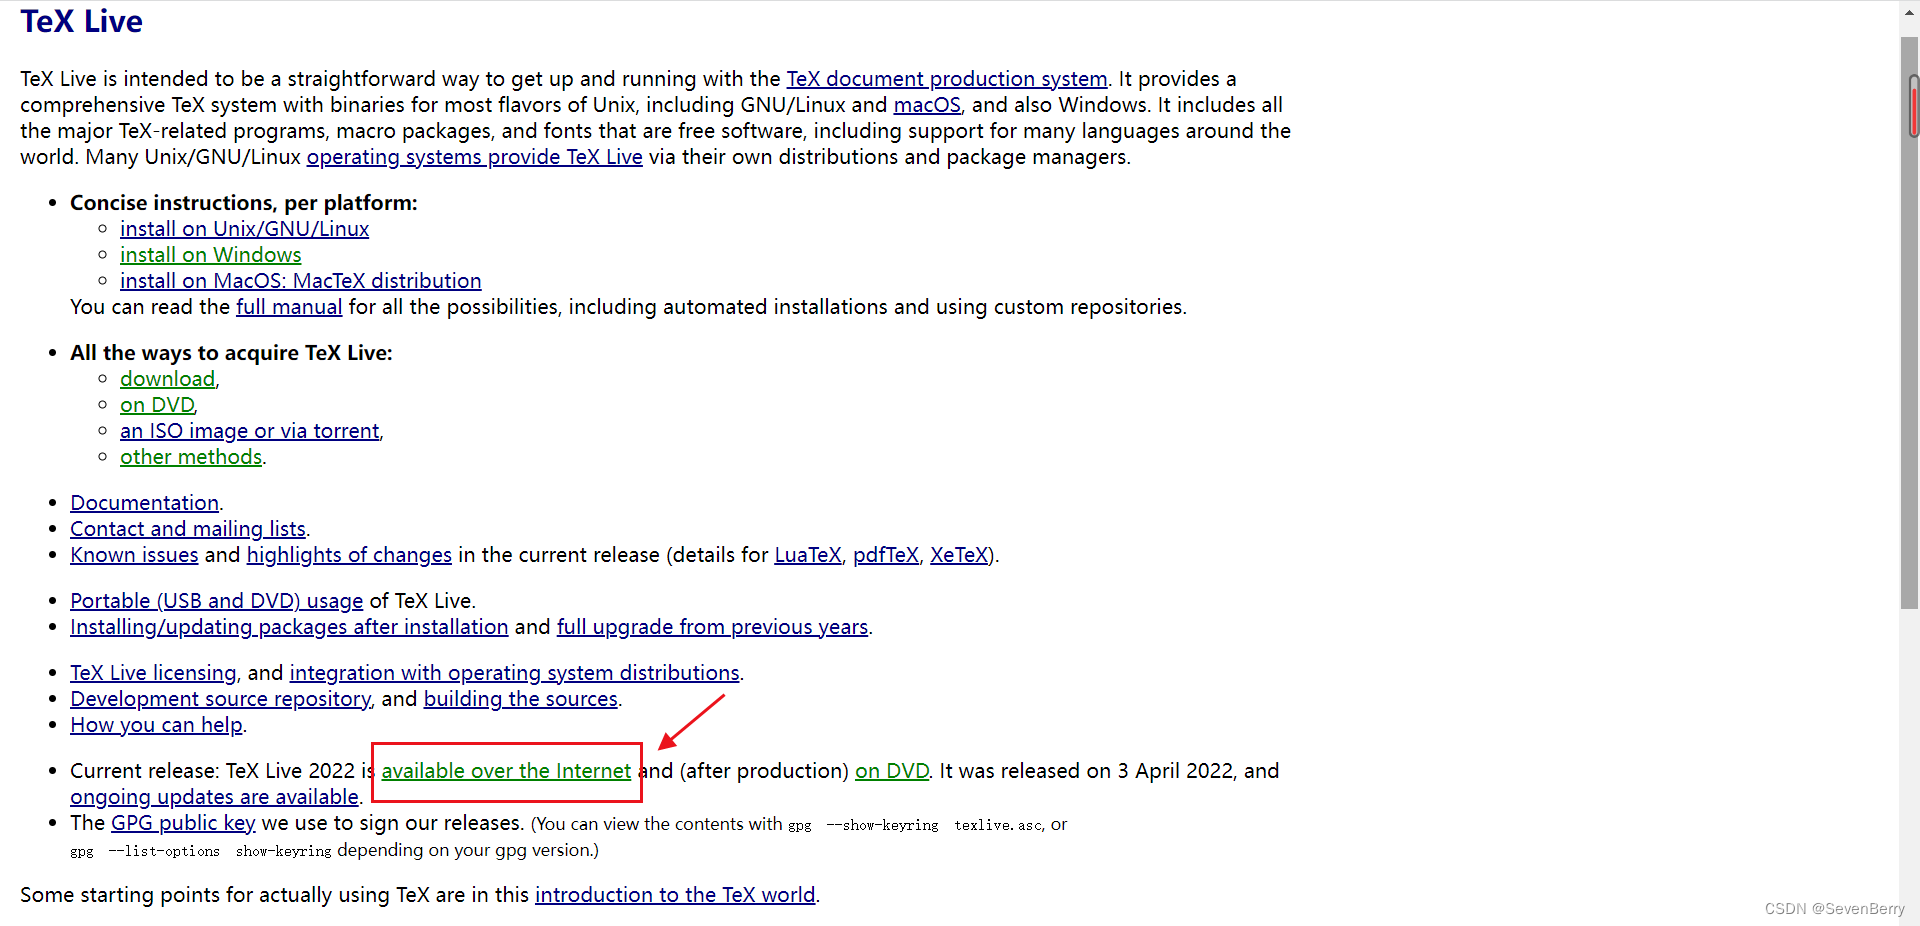The image size is (1920, 926).
Task: Open Contact and mailing lists link
Action: click(x=188, y=529)
